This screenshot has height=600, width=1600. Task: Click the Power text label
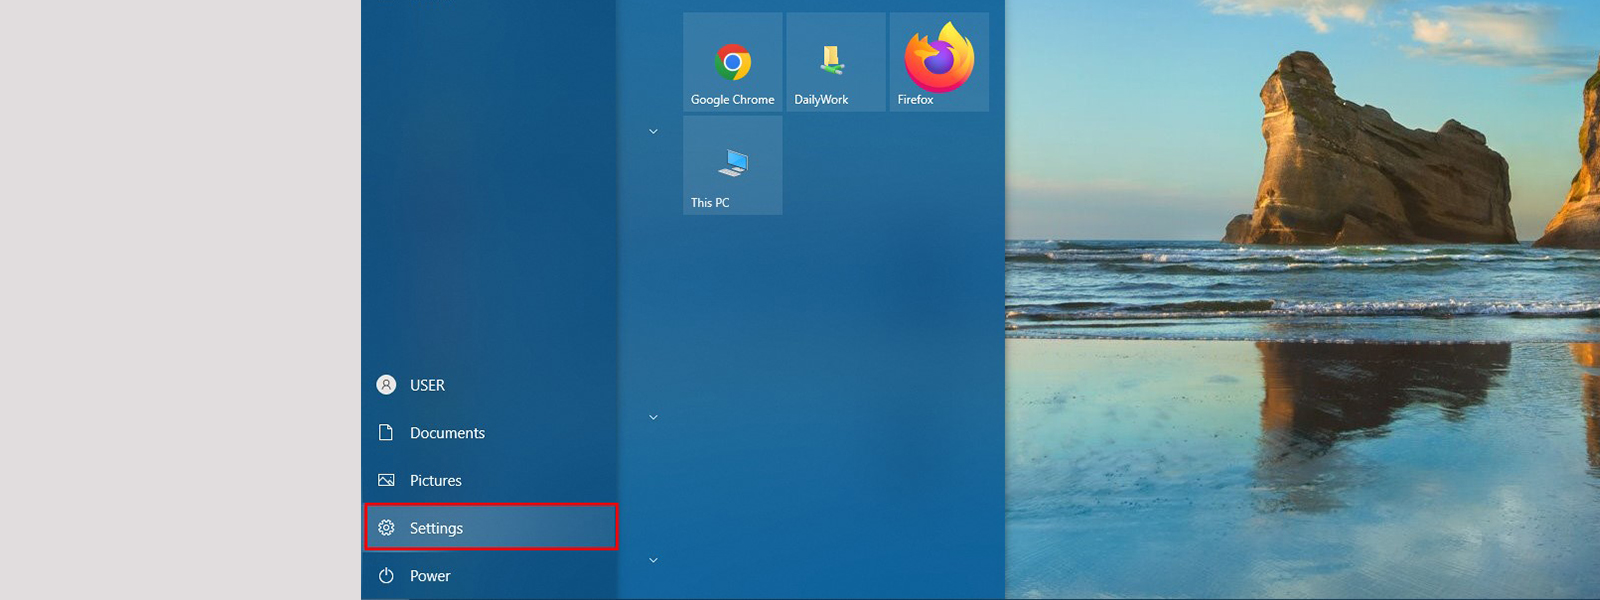click(x=430, y=576)
